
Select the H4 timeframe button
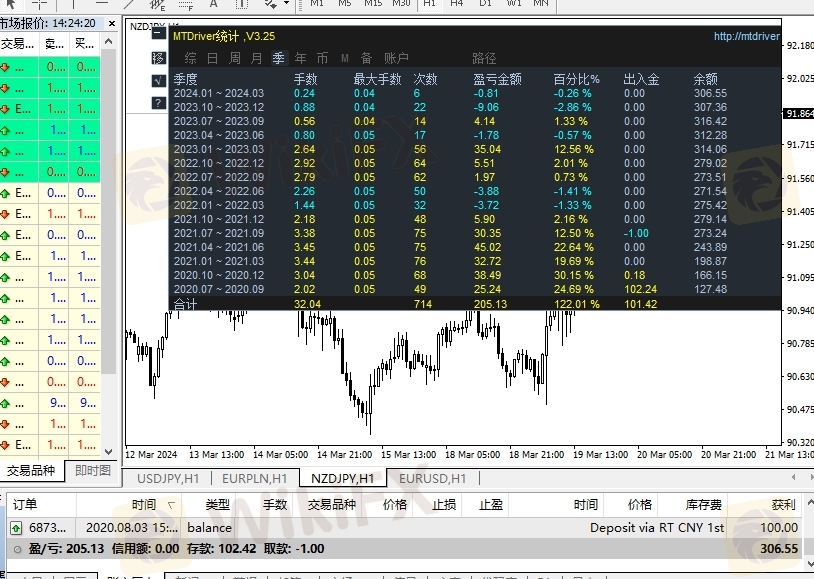pos(457,4)
